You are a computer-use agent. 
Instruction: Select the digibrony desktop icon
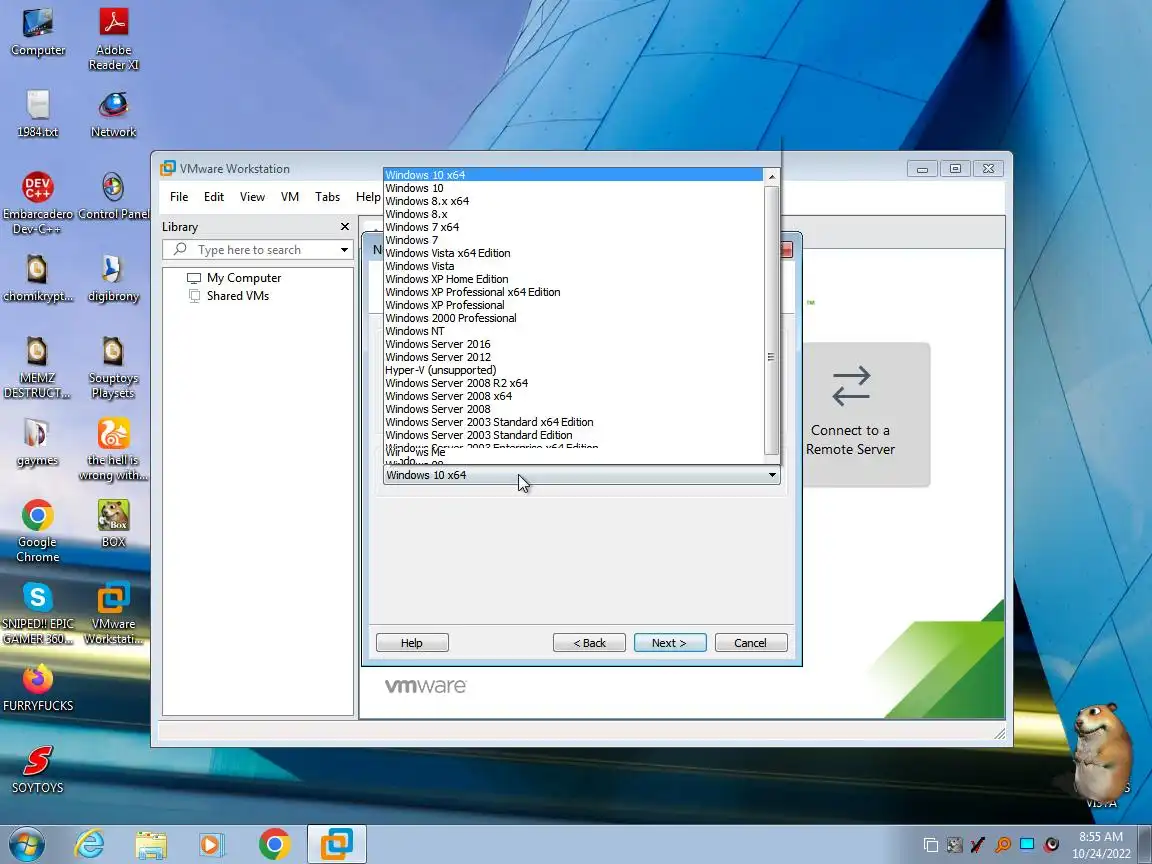click(114, 278)
